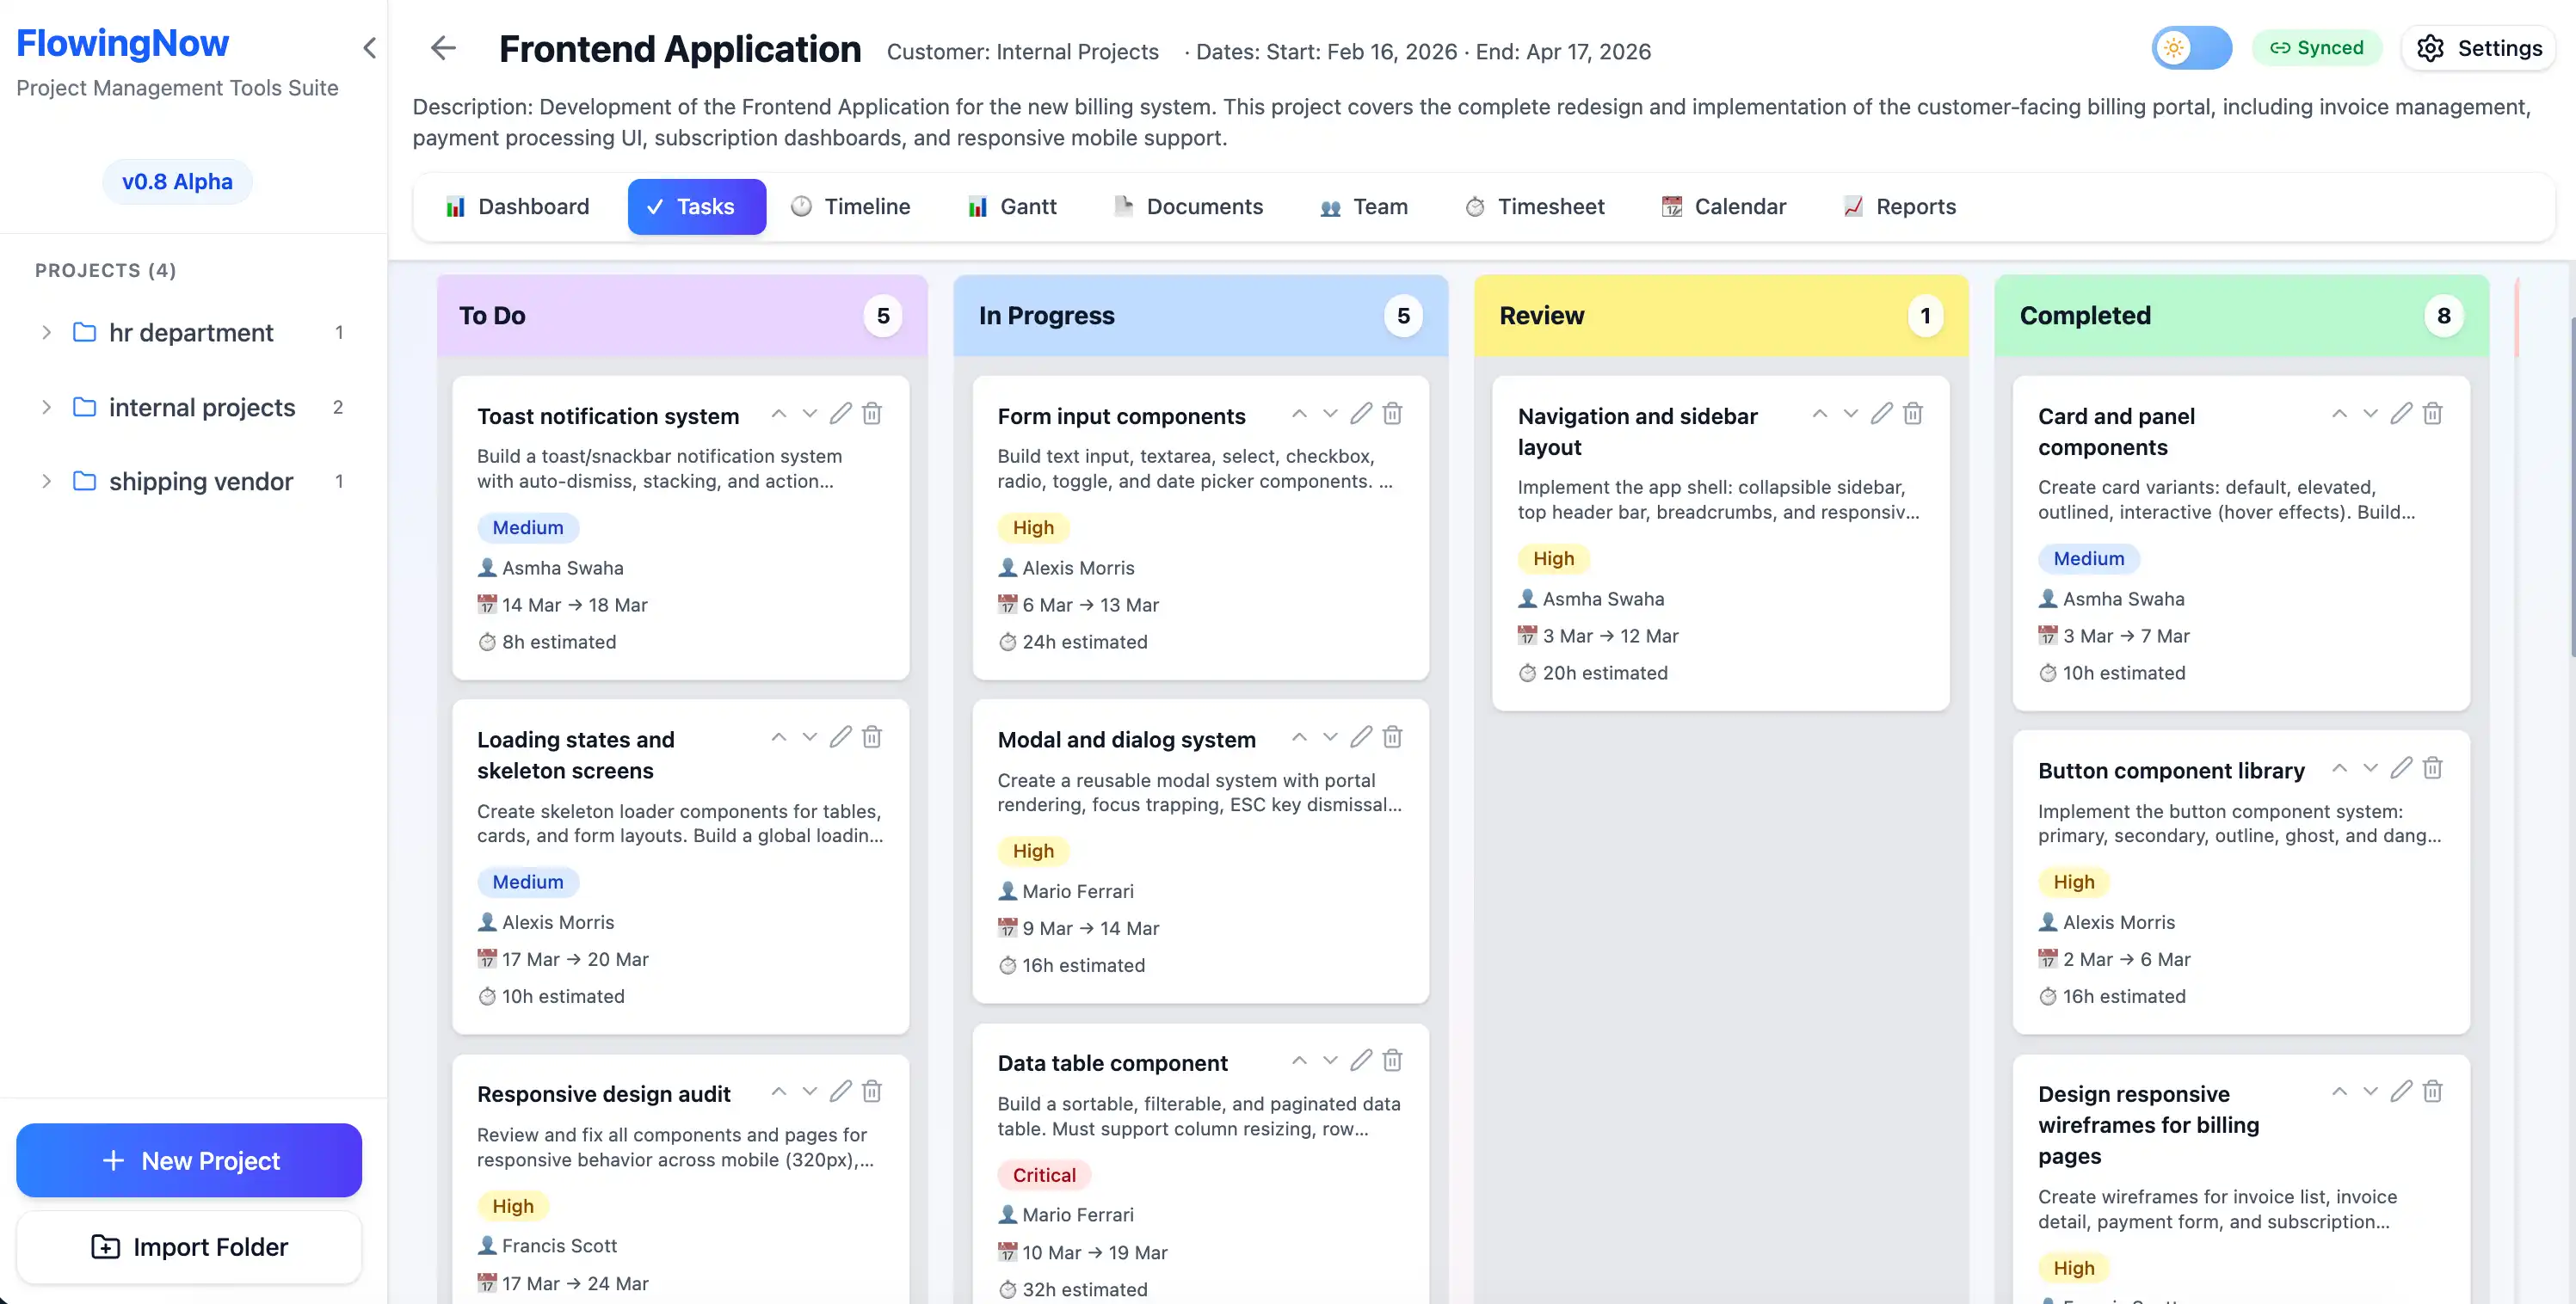Check sync status via the Synced indicator

(x=2318, y=47)
